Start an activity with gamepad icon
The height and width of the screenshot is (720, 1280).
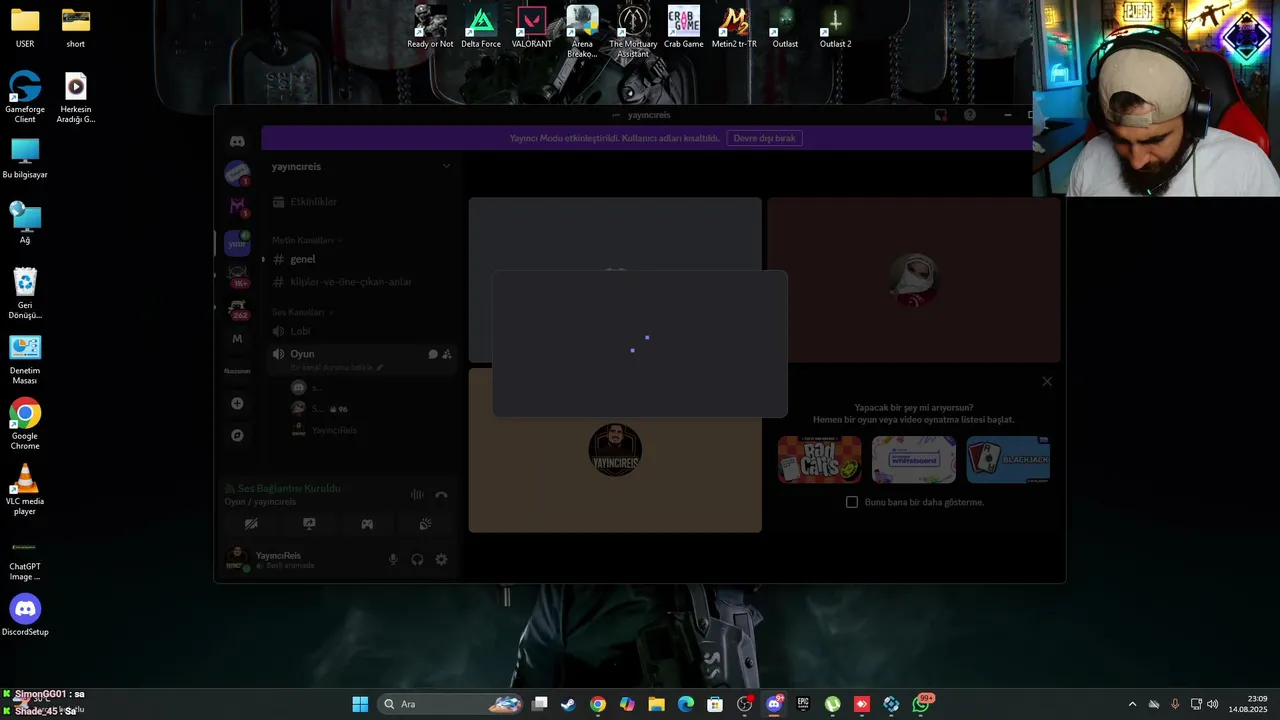[367, 524]
